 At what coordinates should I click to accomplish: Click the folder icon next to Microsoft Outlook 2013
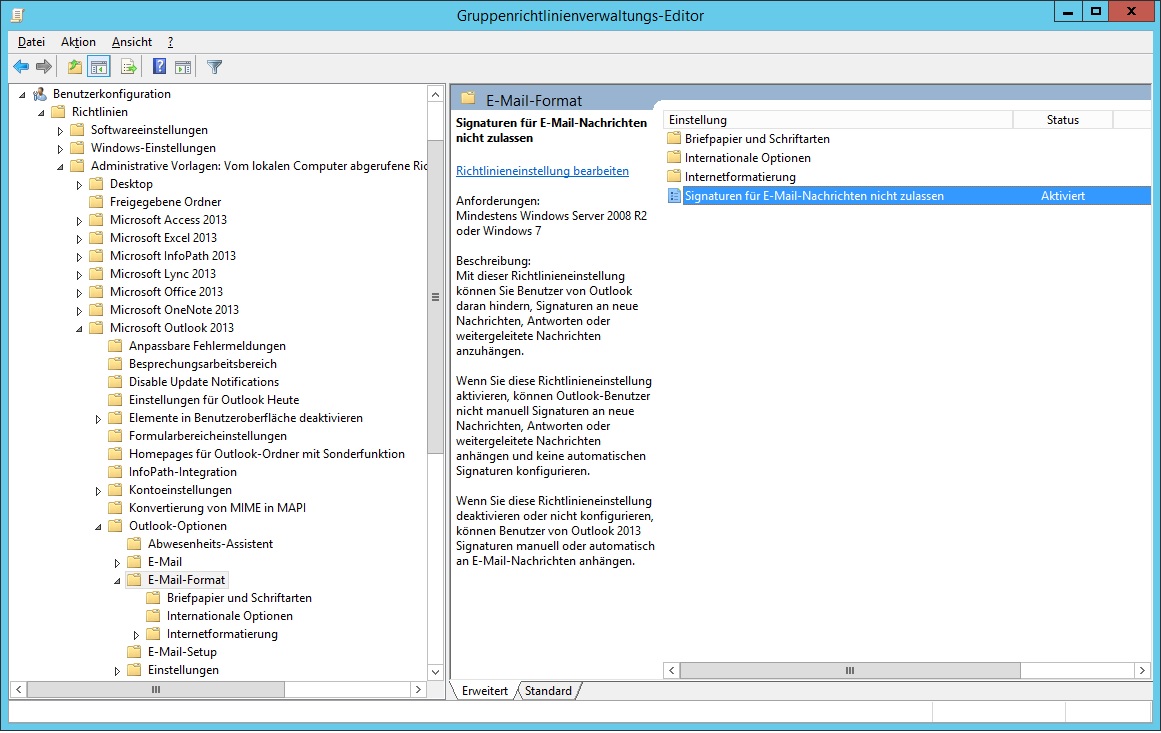click(x=96, y=327)
